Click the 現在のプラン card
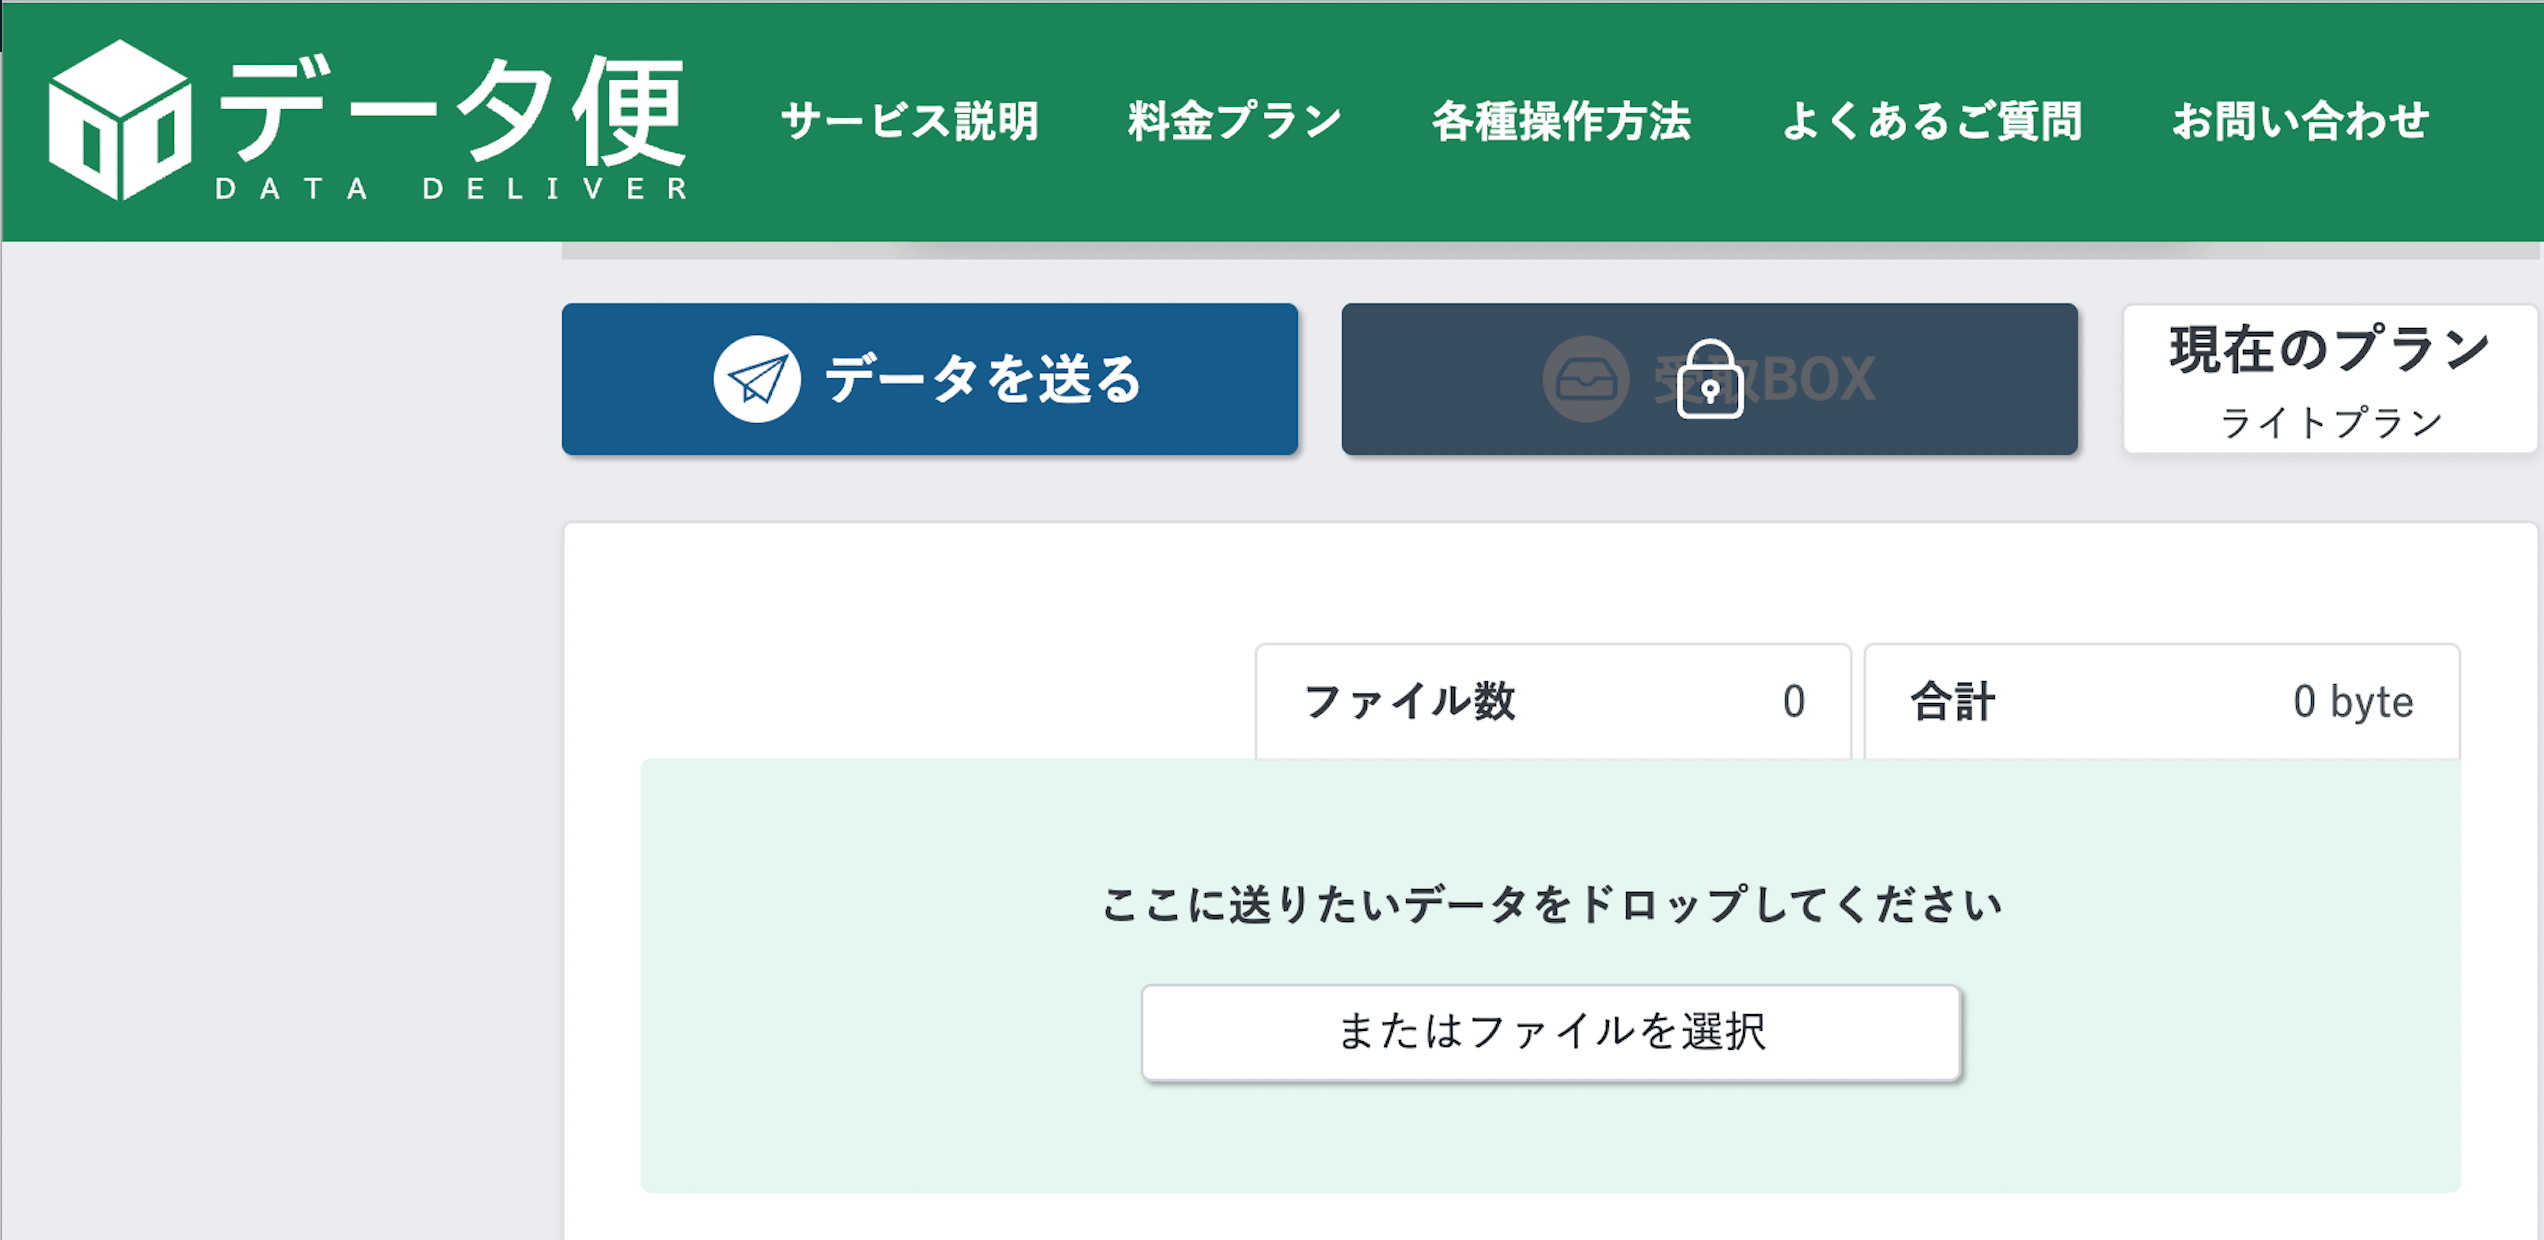Viewport: 2544px width, 1240px height. click(x=2330, y=379)
